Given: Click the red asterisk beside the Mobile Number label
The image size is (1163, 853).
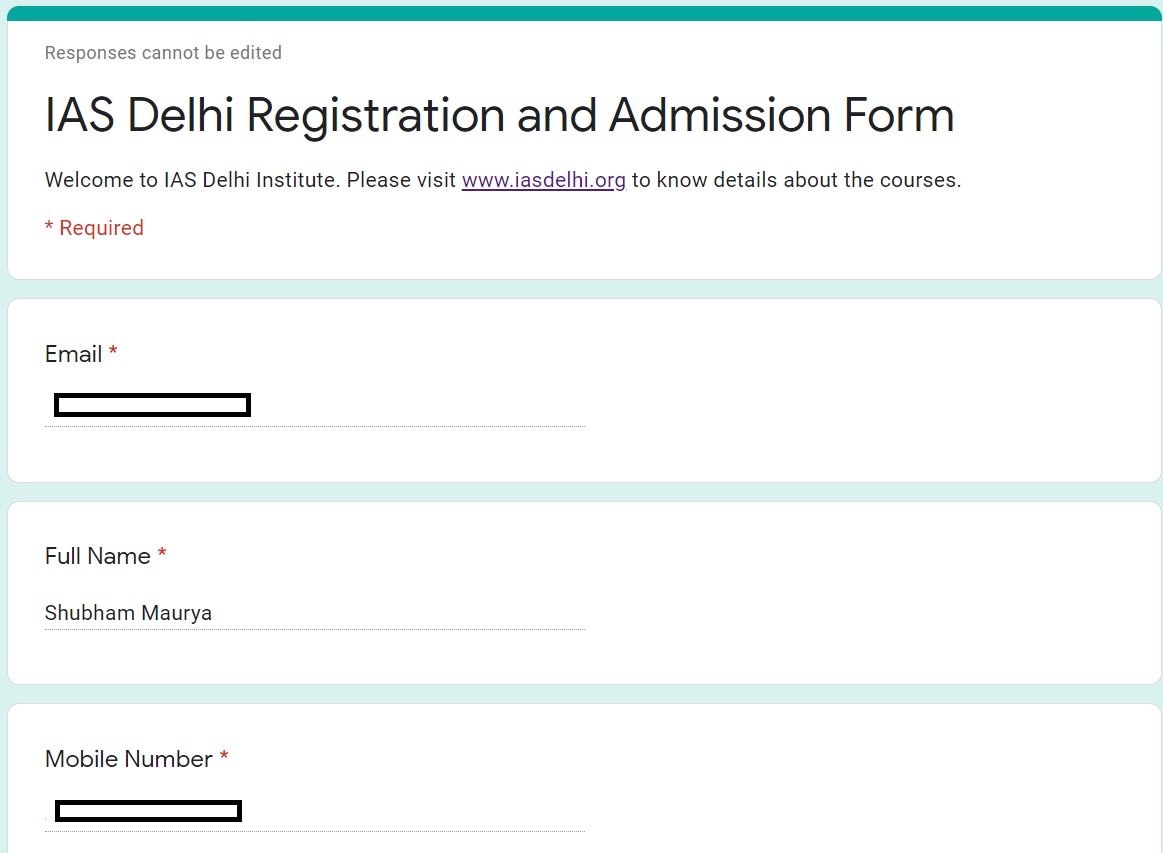Looking at the screenshot, I should click(x=224, y=757).
